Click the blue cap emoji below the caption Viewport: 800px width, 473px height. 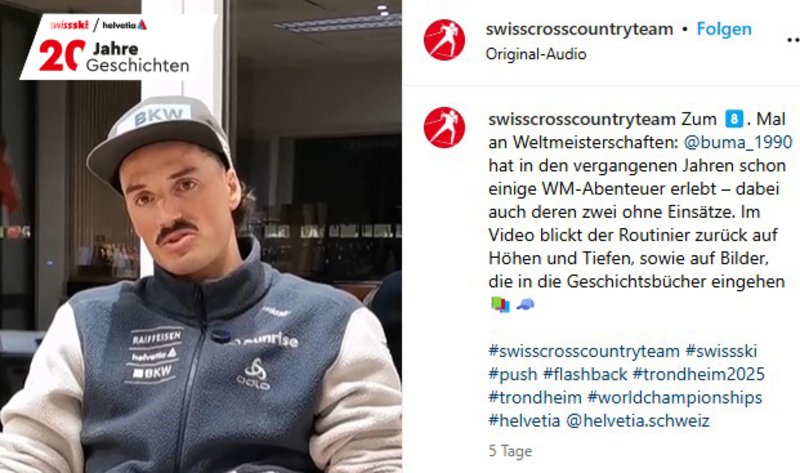(x=526, y=304)
